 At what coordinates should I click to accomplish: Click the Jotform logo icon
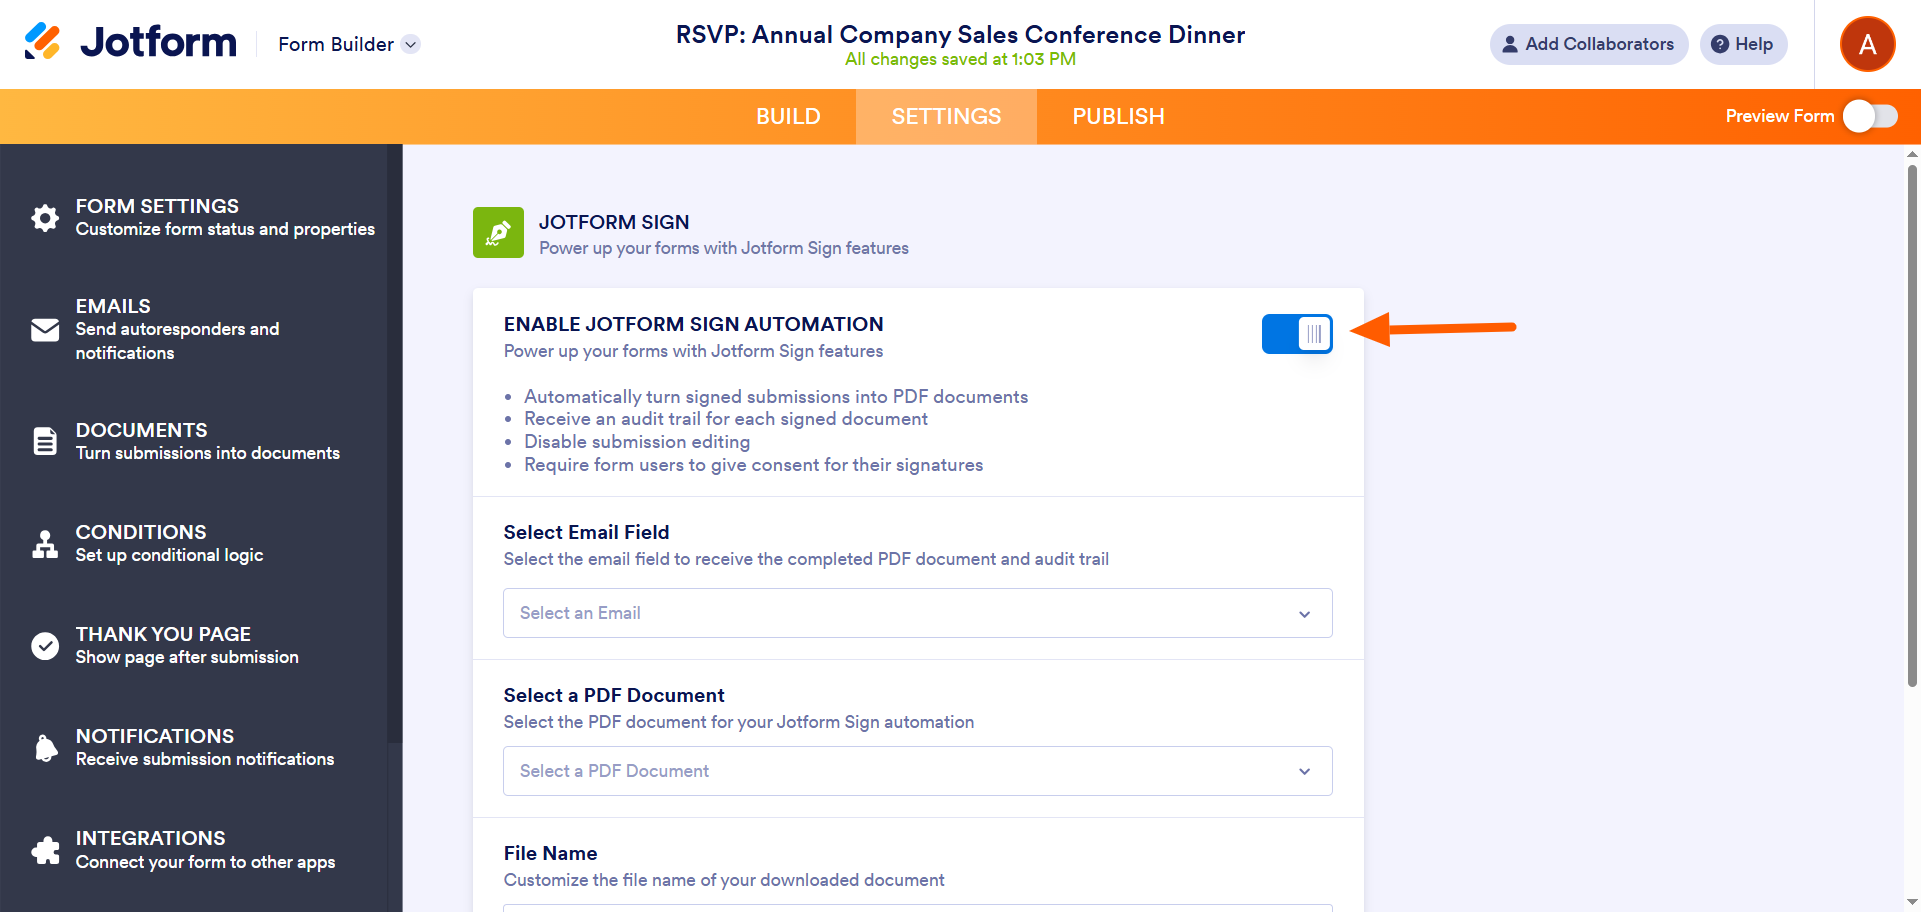pos(43,42)
